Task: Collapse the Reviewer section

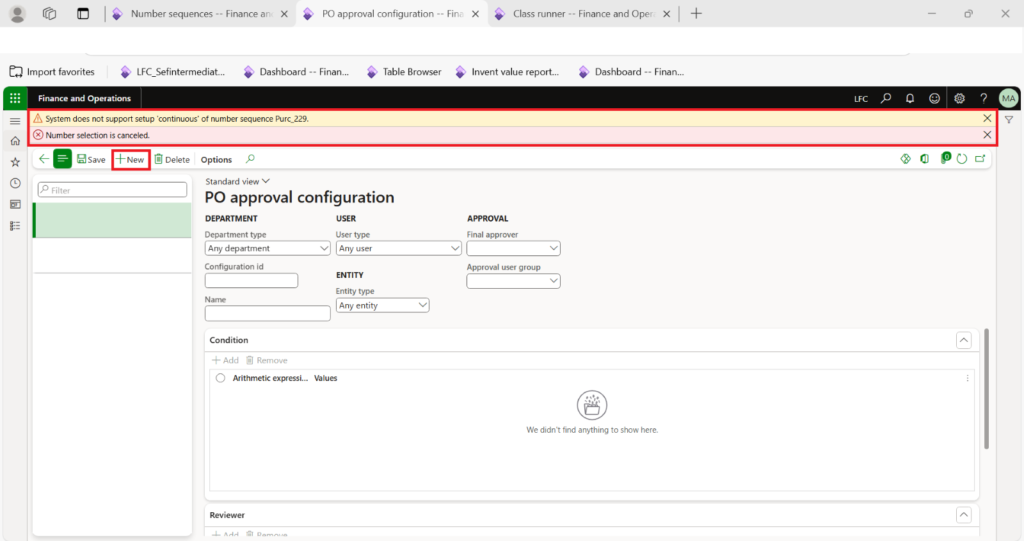Action: click(963, 515)
